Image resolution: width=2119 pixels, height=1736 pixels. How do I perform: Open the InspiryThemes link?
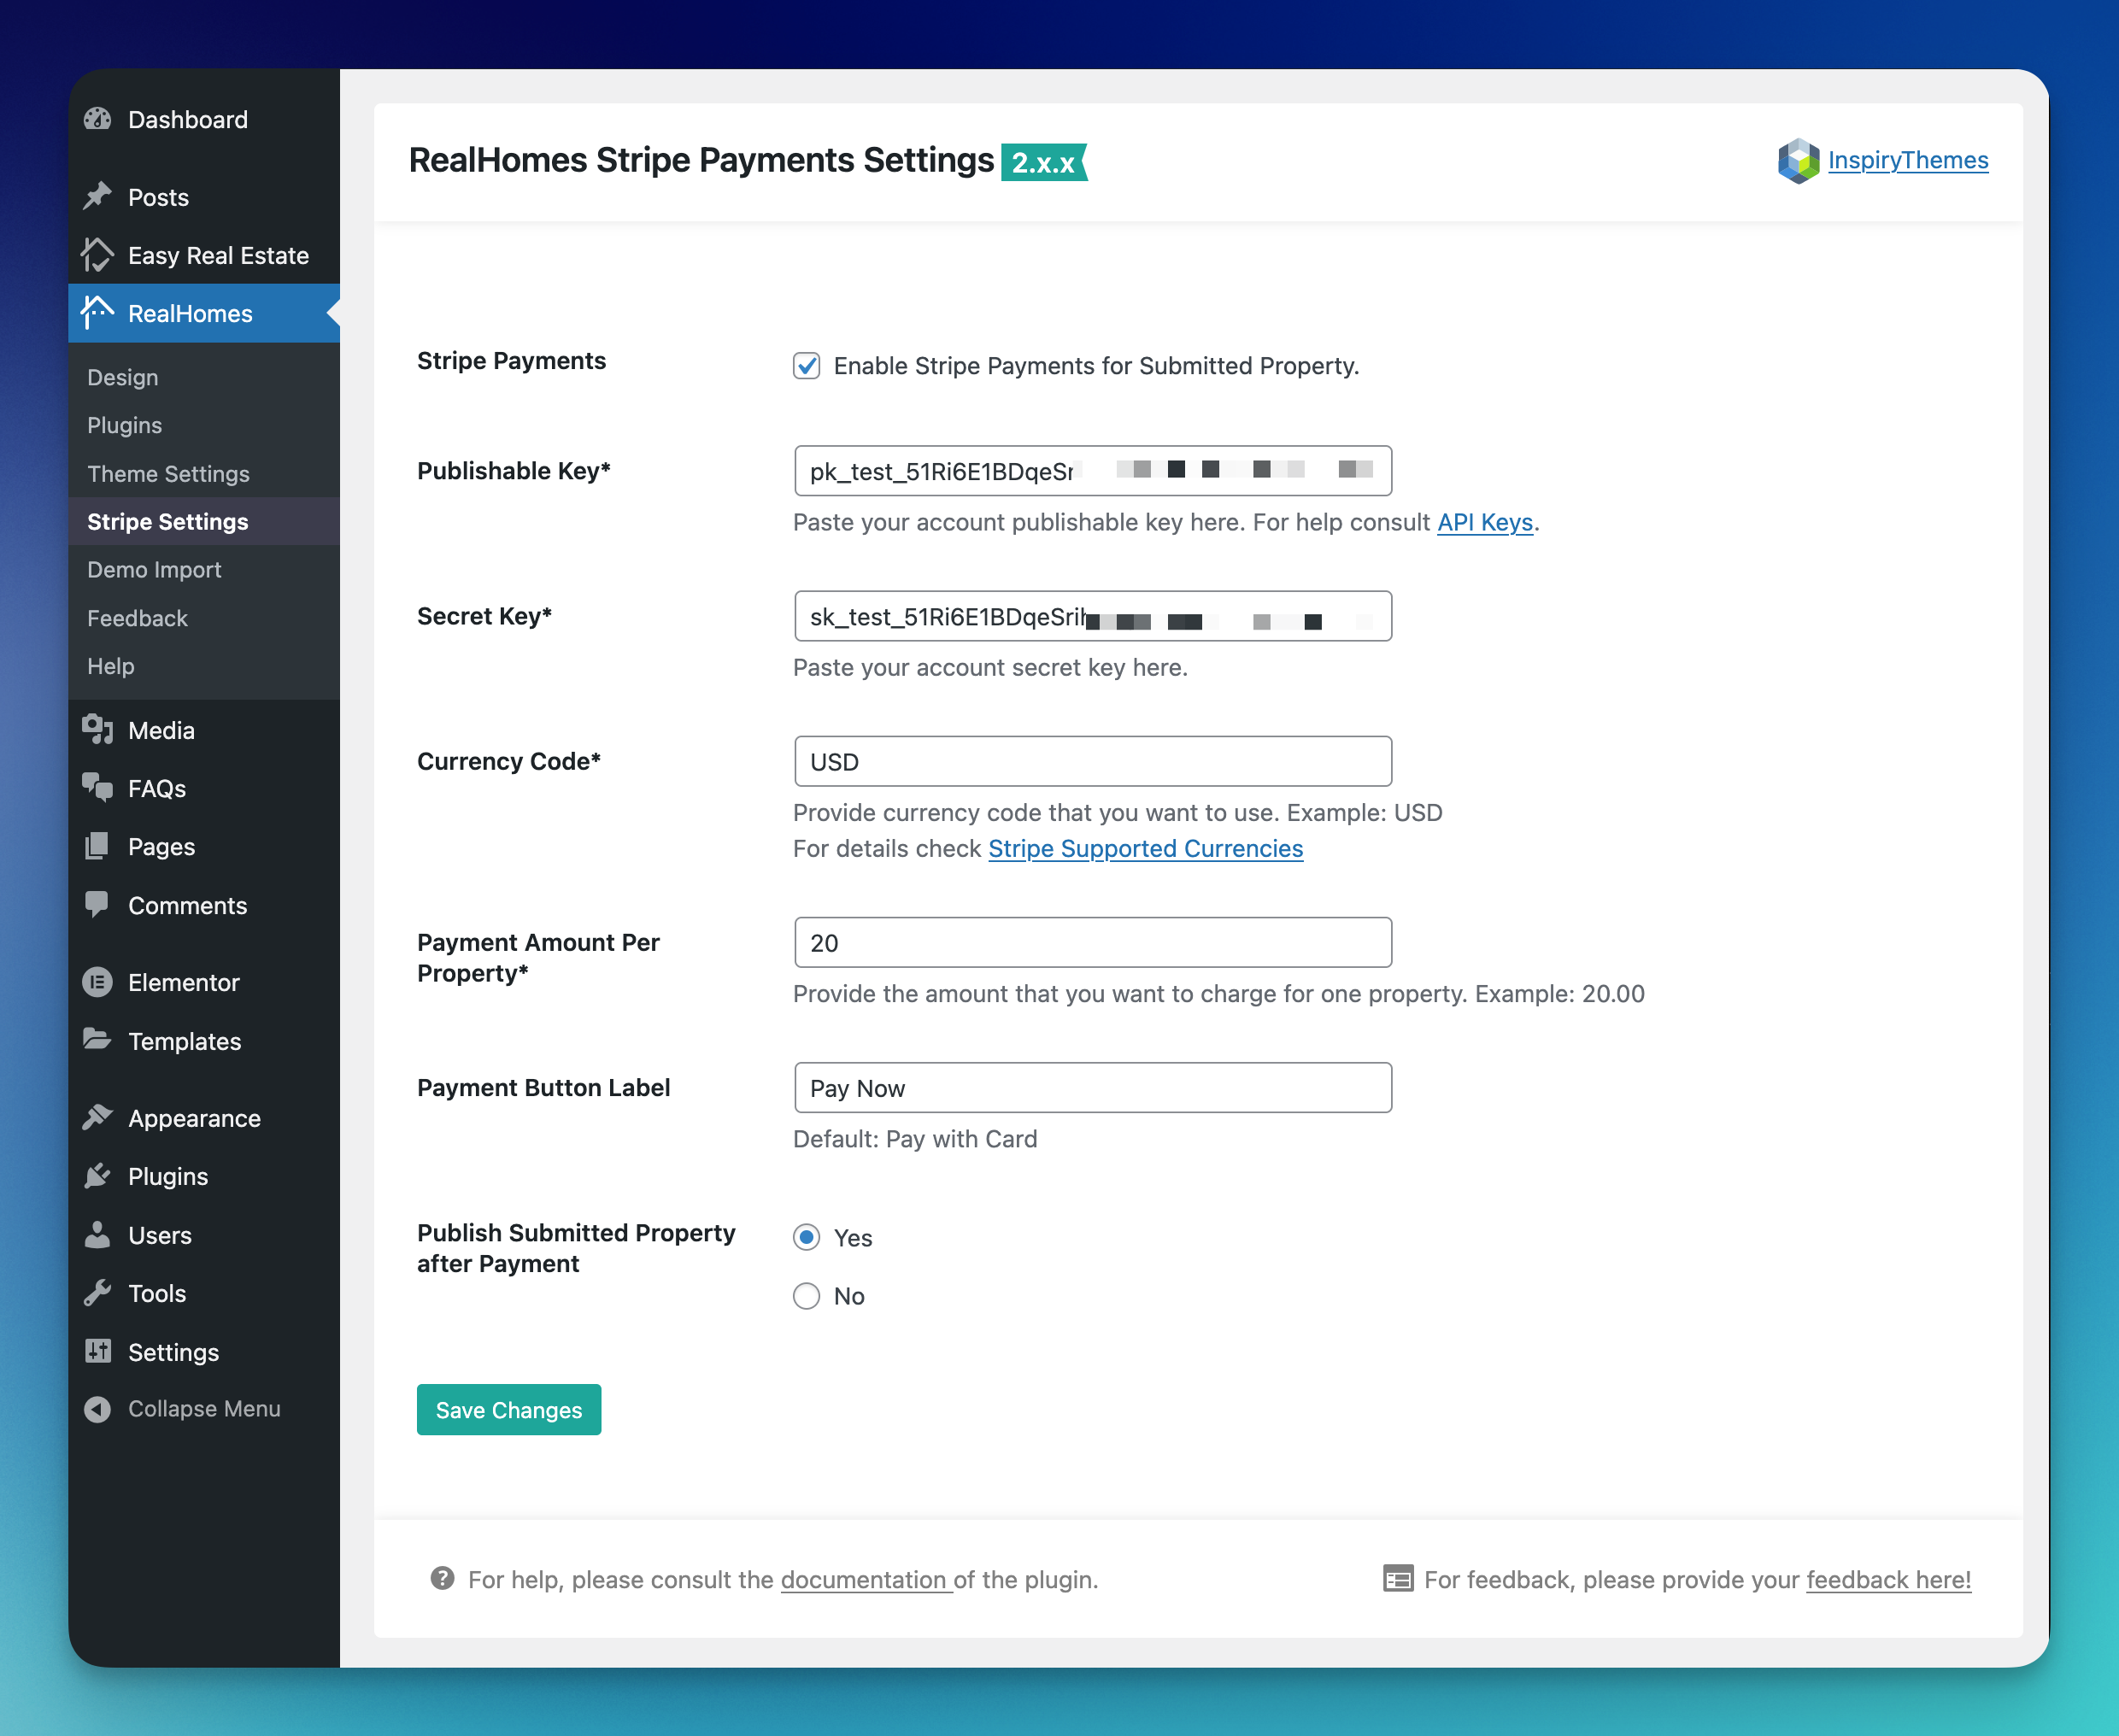point(1907,160)
